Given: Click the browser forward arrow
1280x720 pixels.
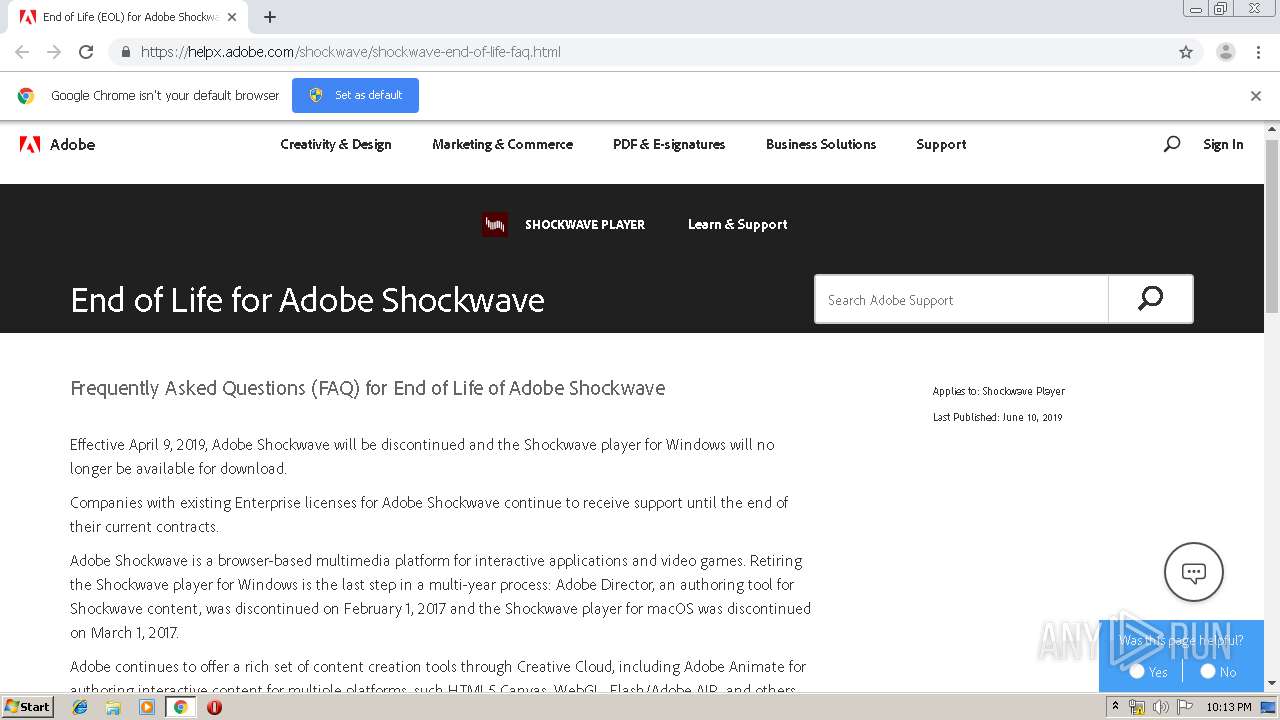Looking at the screenshot, I should point(54,52).
